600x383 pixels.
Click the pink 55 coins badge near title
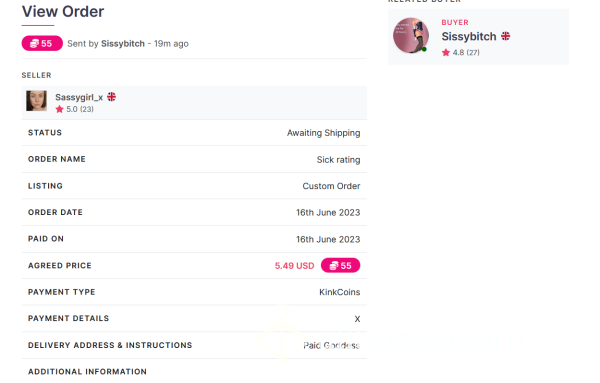(42, 43)
